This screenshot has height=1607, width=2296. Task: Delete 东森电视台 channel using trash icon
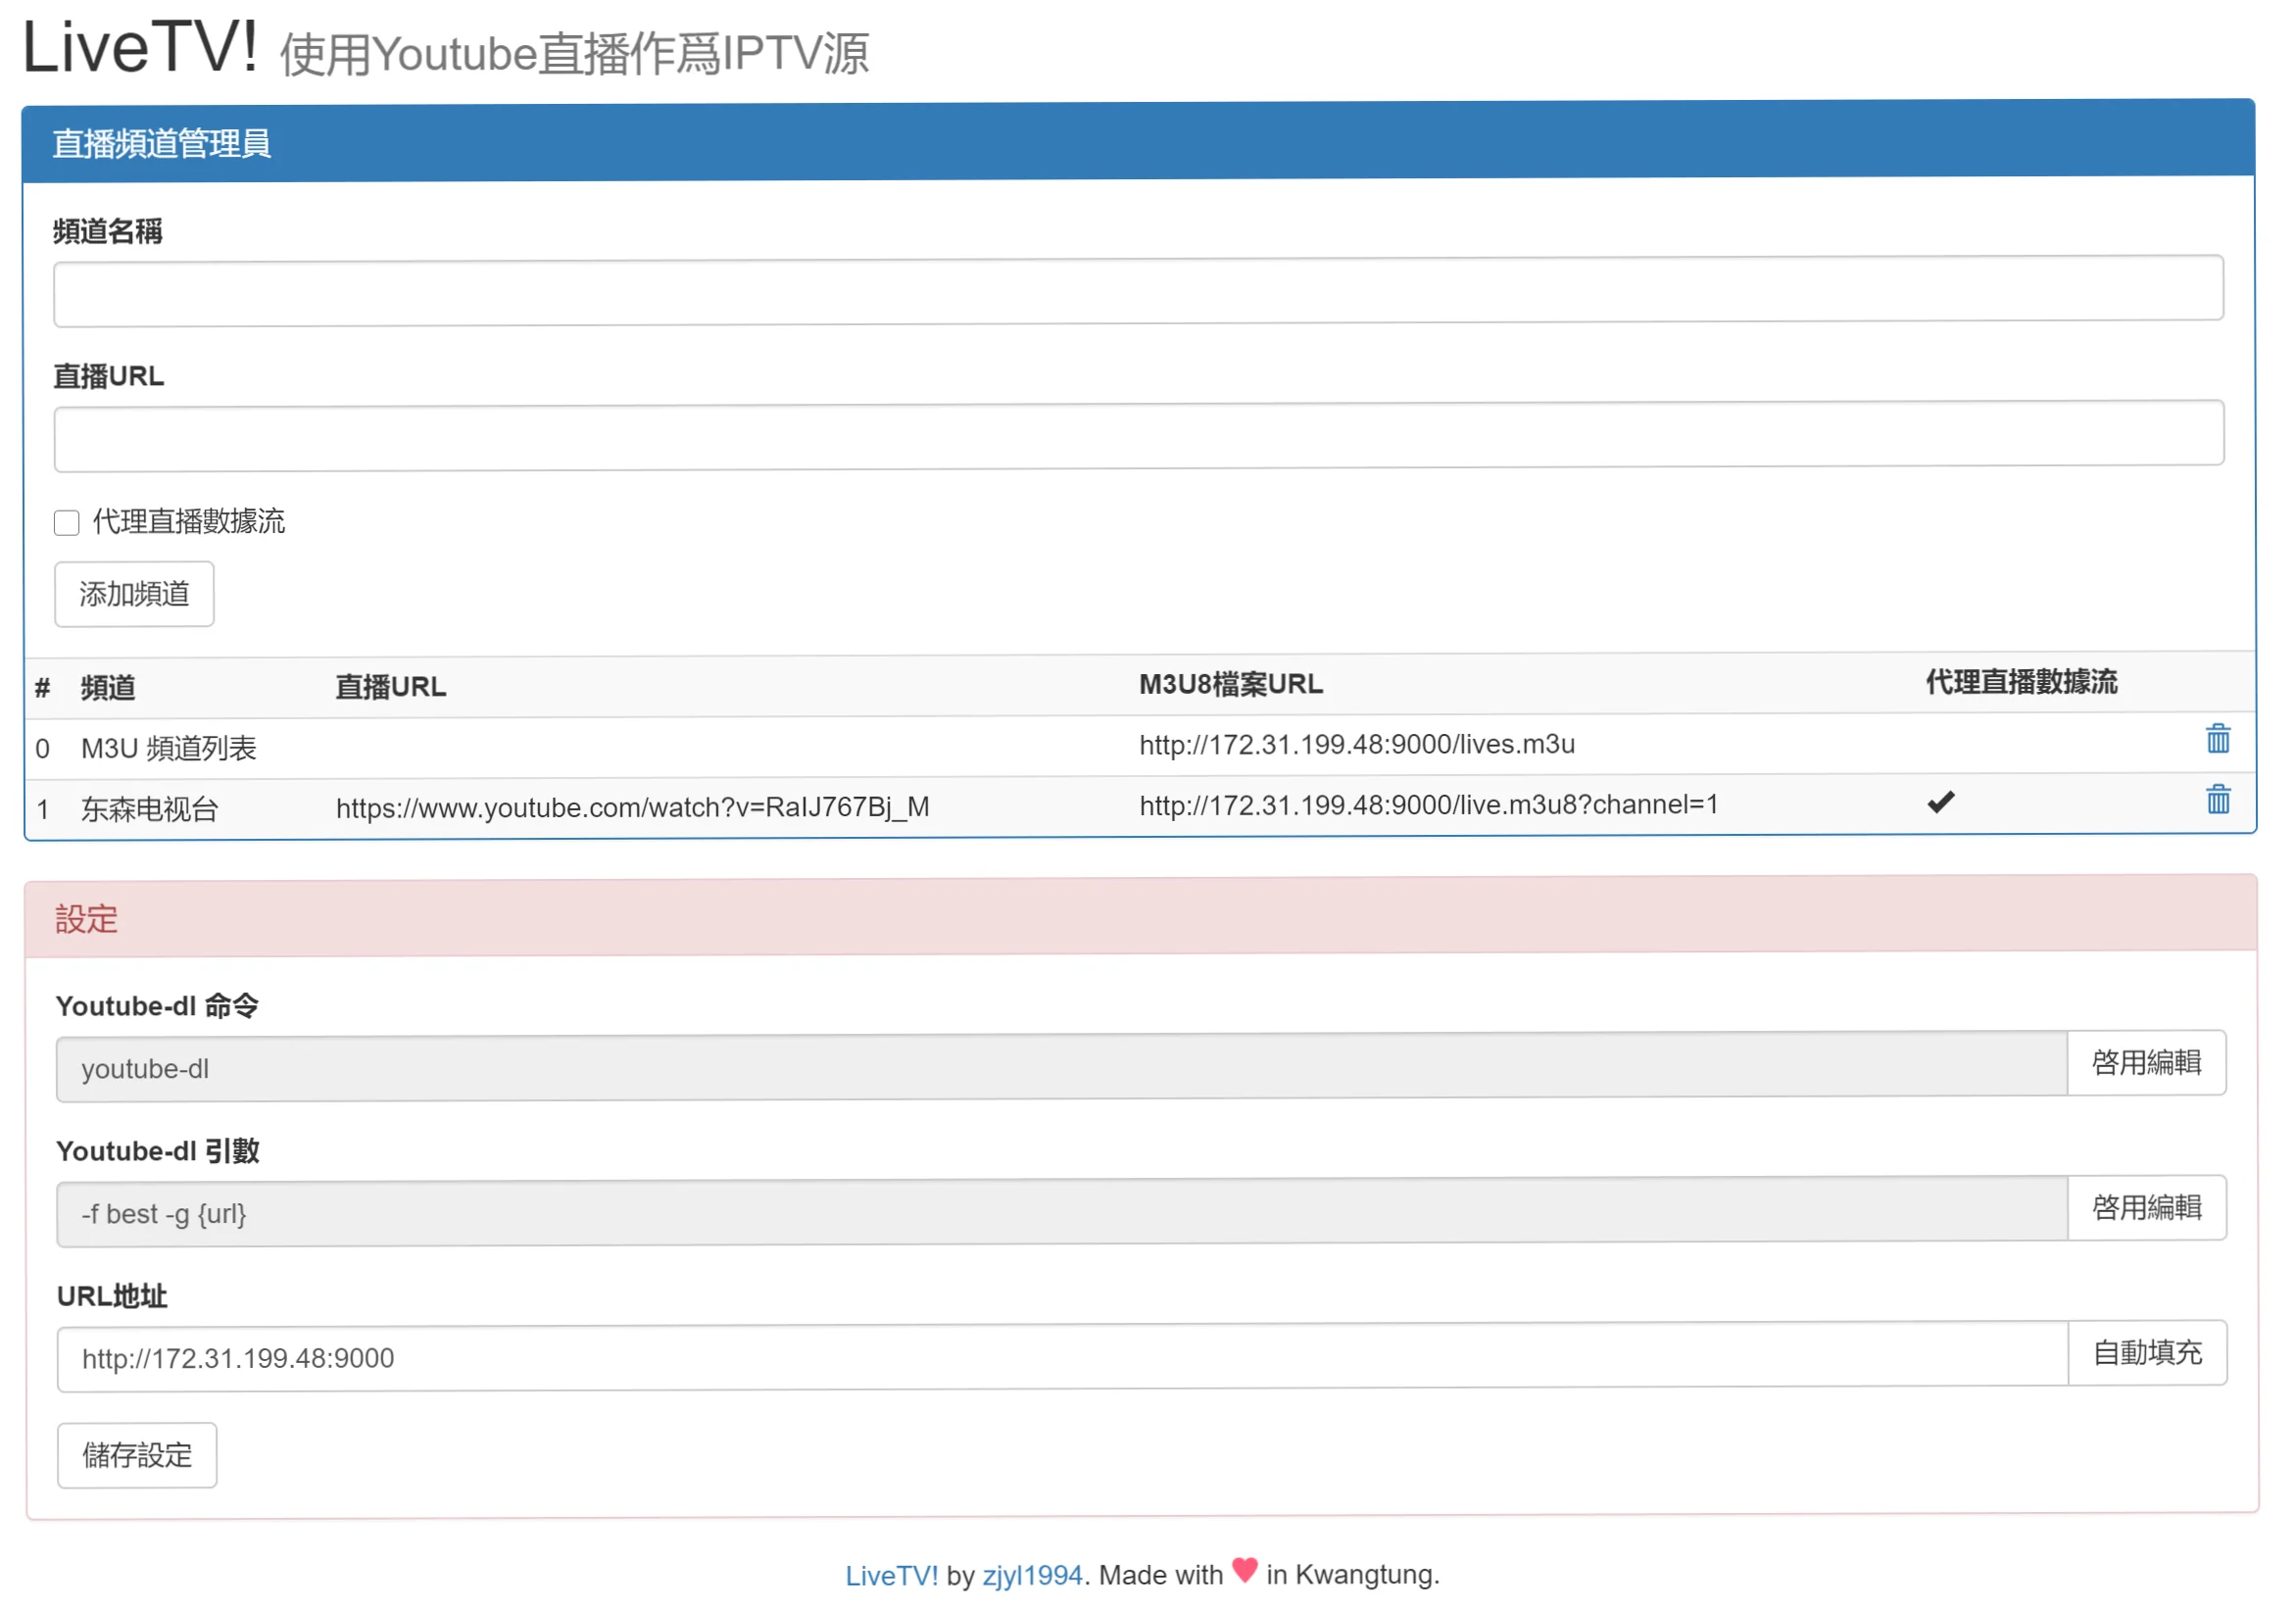(x=2217, y=799)
